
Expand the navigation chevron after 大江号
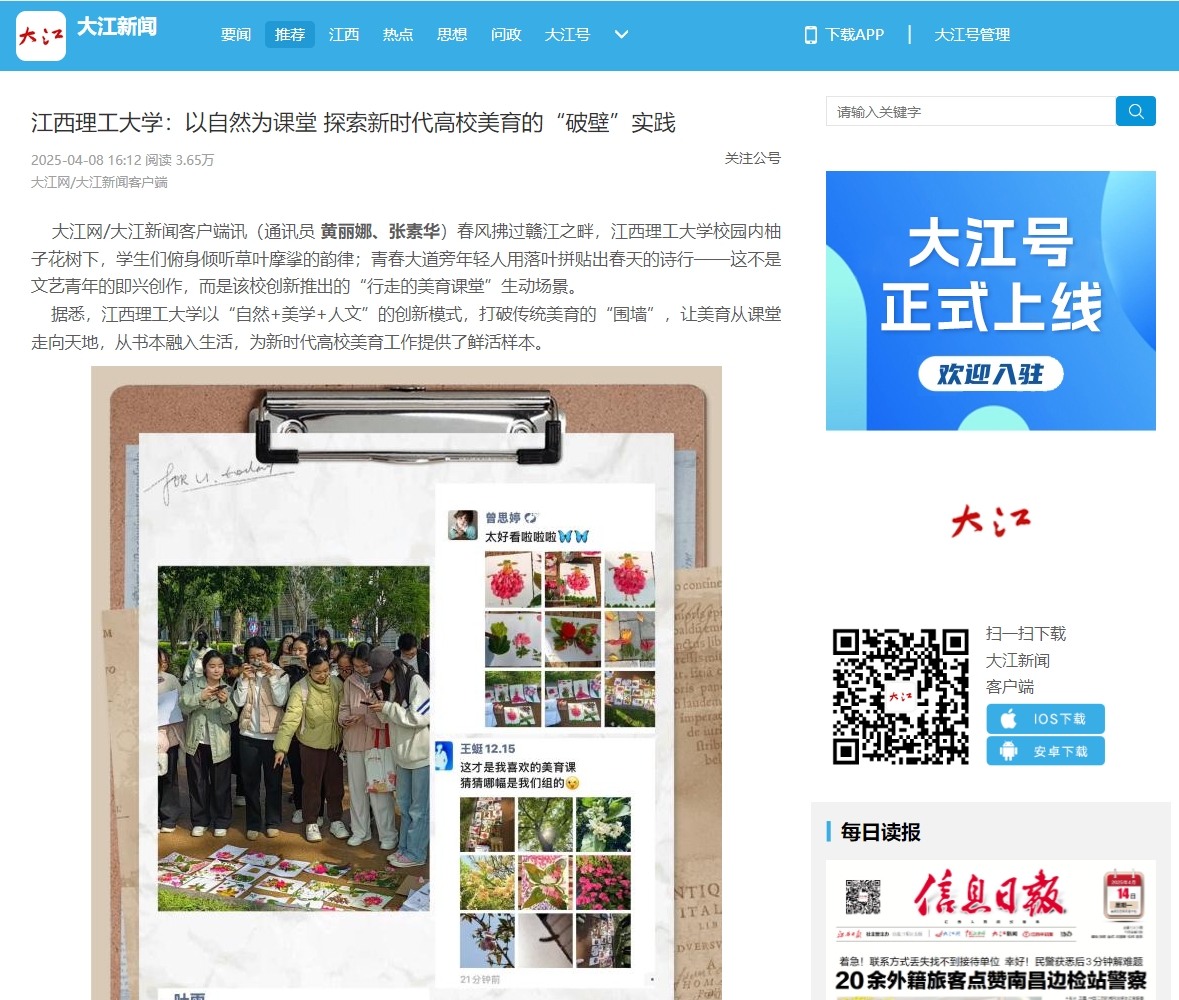point(621,35)
